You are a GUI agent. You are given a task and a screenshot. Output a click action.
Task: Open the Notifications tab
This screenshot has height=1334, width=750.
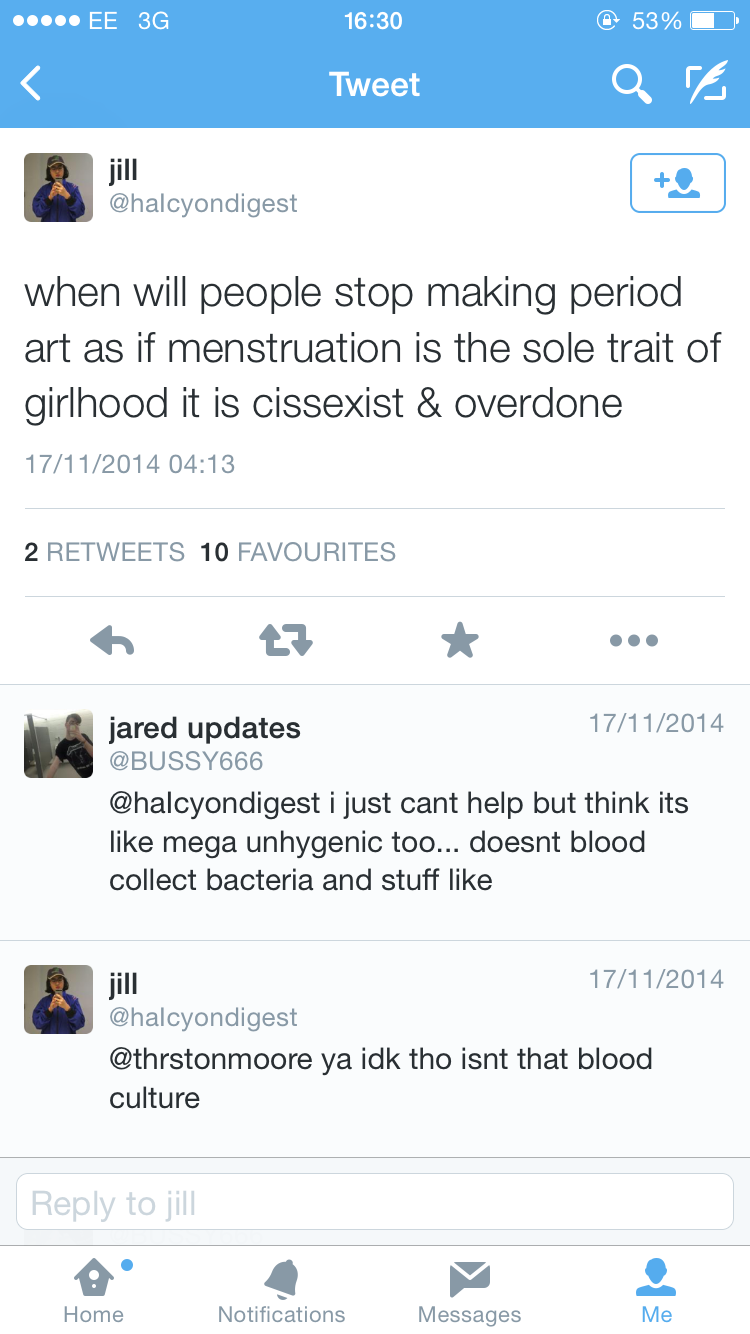pyautogui.click(x=281, y=1290)
